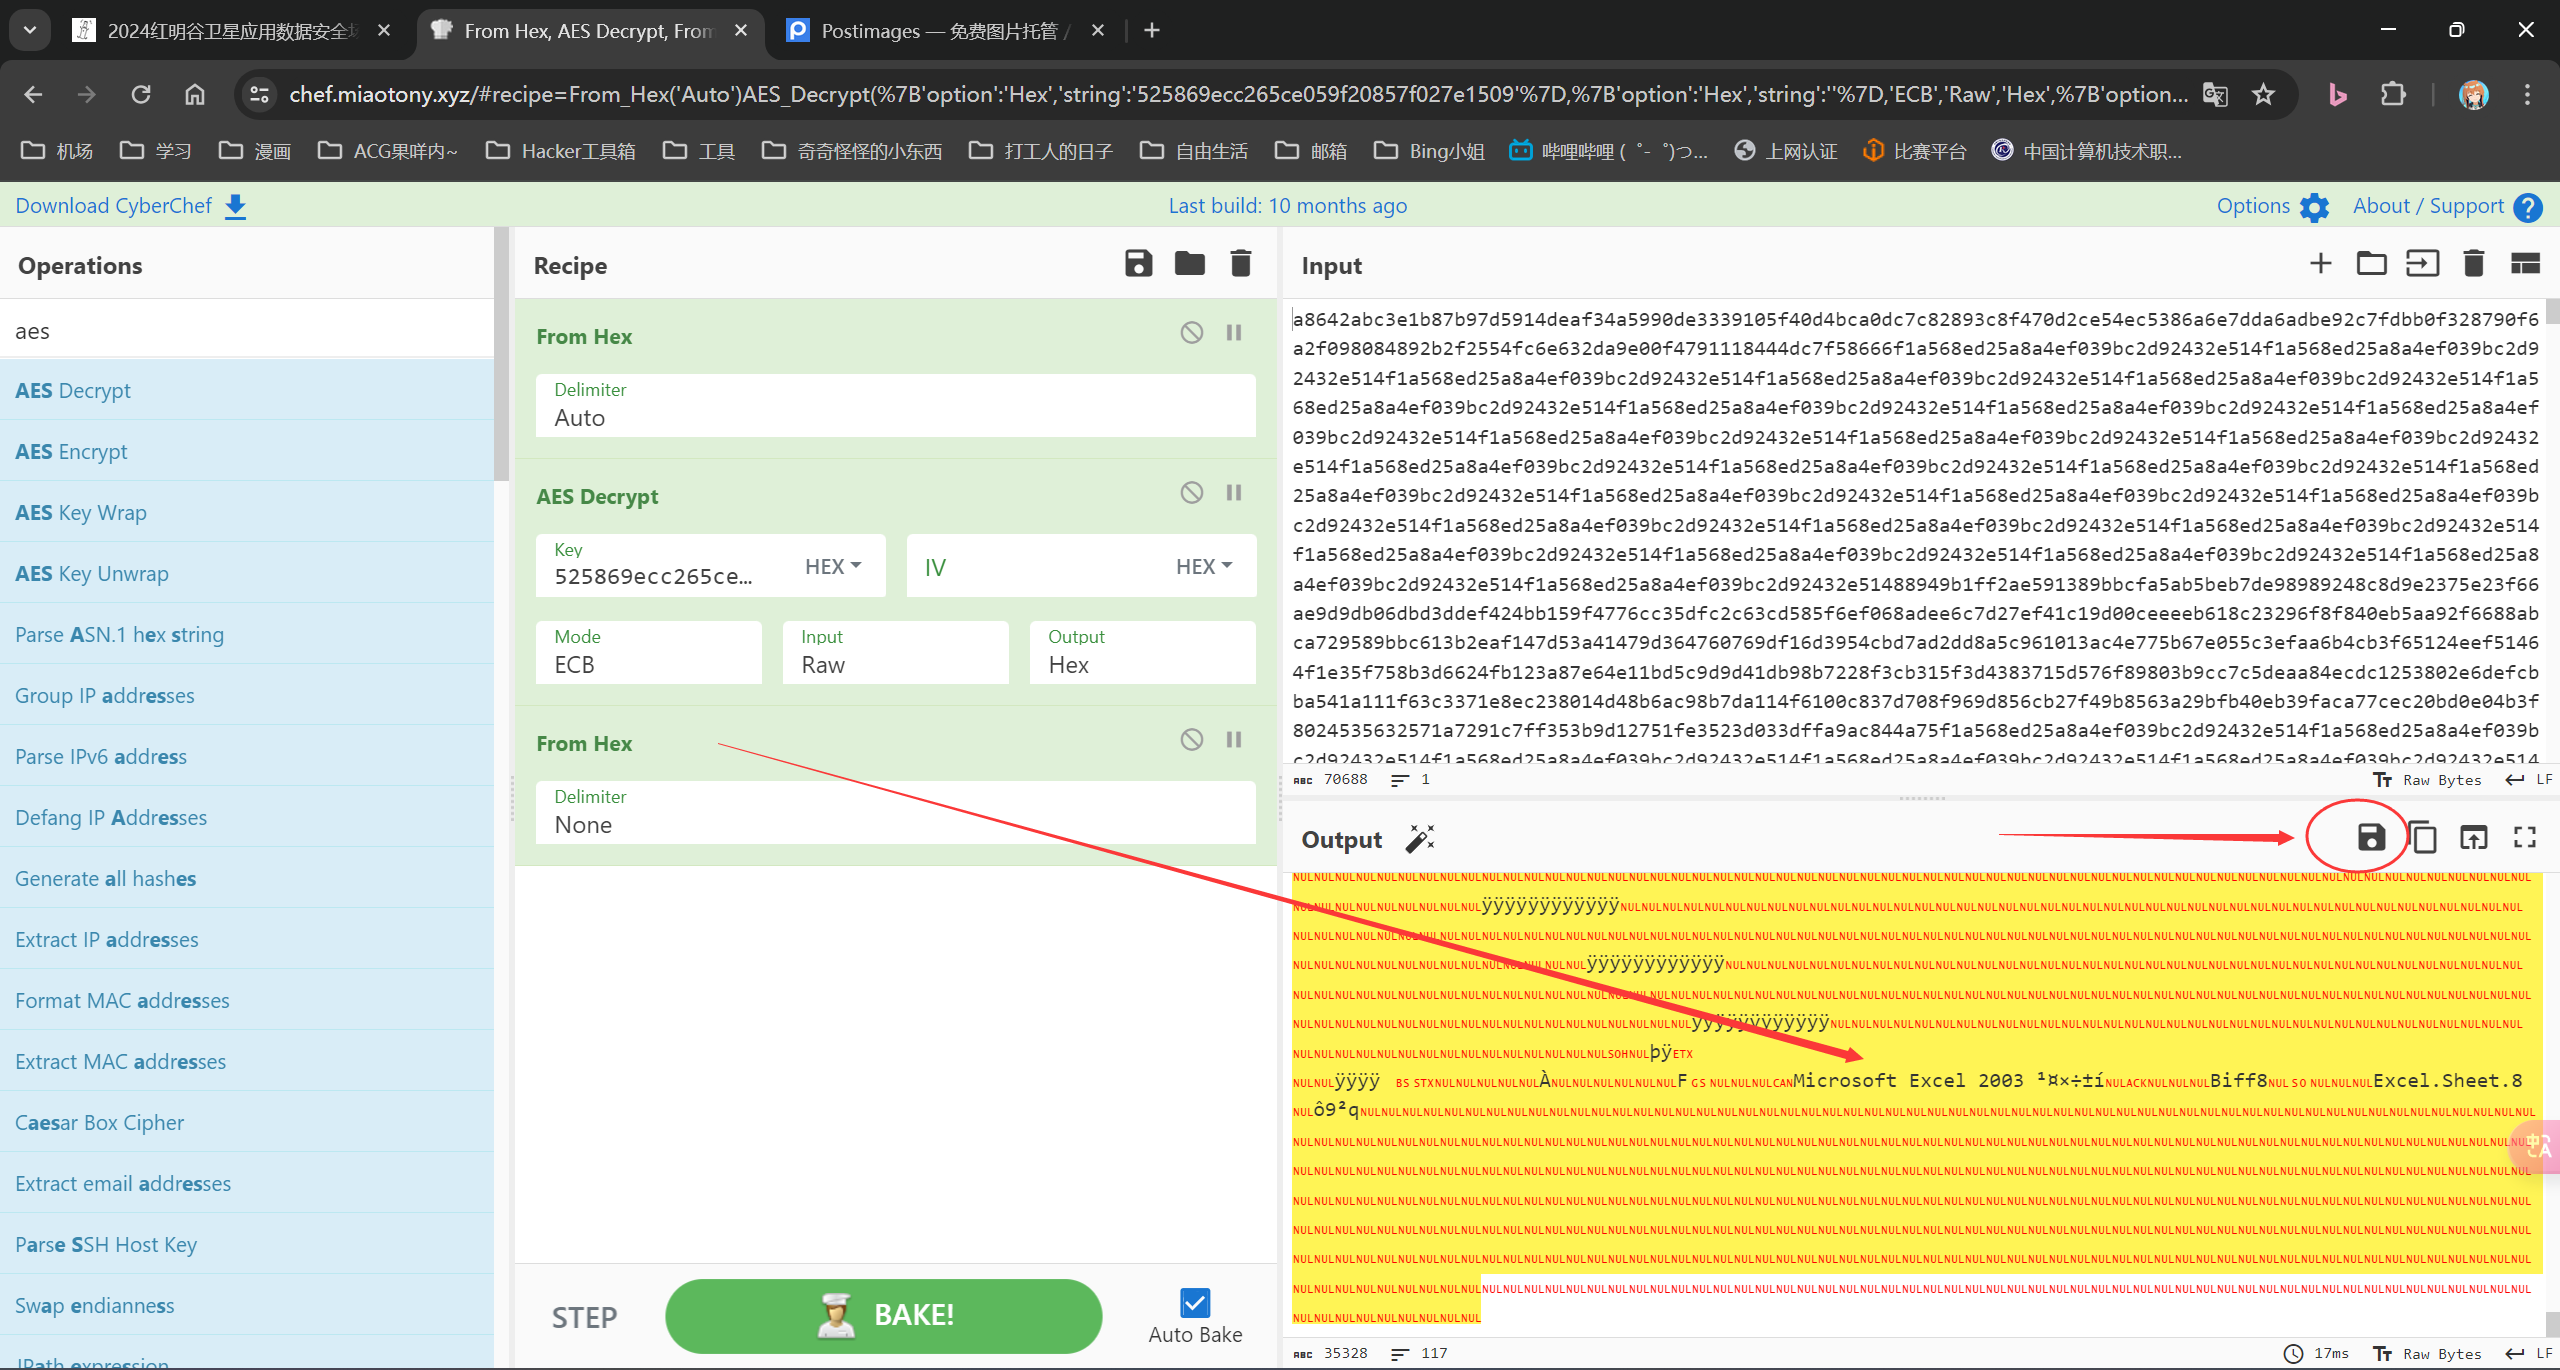Toggle Auto Bake checkbox
This screenshot has width=2560, height=1370.
pos(1194,1303)
